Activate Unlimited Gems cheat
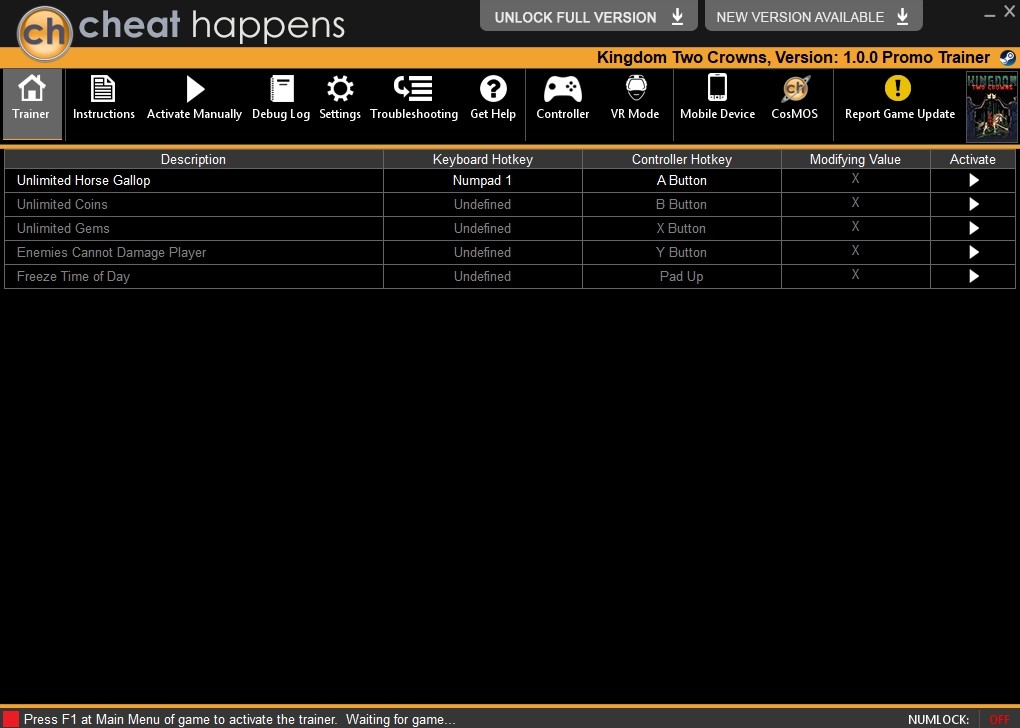Viewport: 1020px width, 728px height. pyautogui.click(x=973, y=228)
